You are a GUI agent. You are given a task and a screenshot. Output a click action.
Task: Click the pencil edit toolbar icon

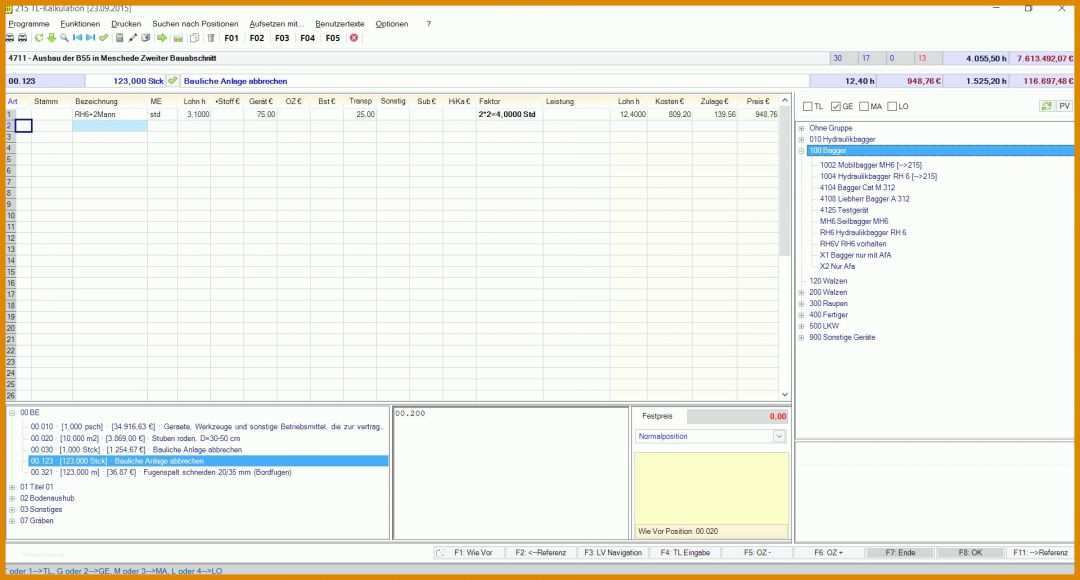(x=132, y=38)
